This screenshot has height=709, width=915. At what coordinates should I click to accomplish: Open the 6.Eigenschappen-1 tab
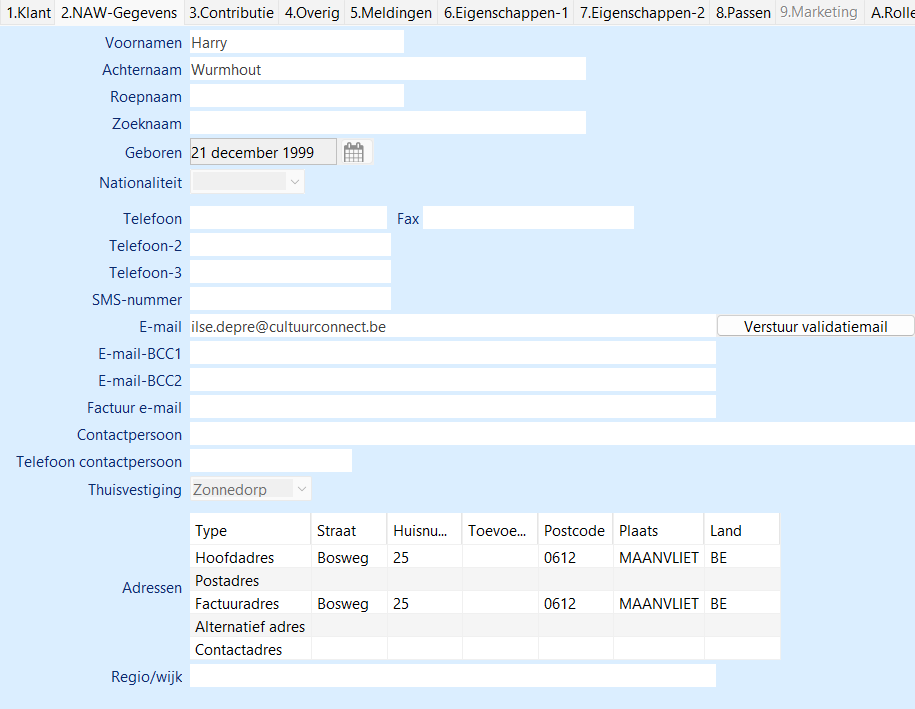(x=506, y=13)
